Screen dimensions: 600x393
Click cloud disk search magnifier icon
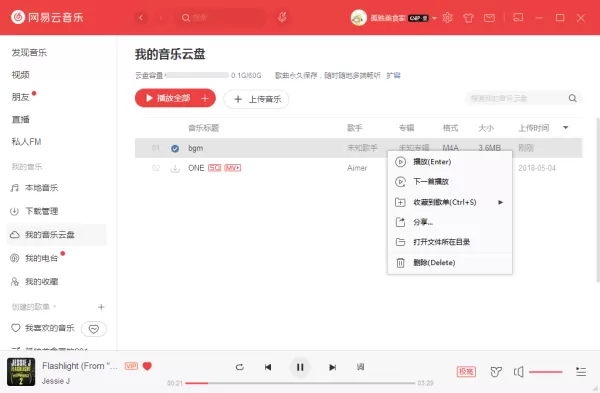572,98
